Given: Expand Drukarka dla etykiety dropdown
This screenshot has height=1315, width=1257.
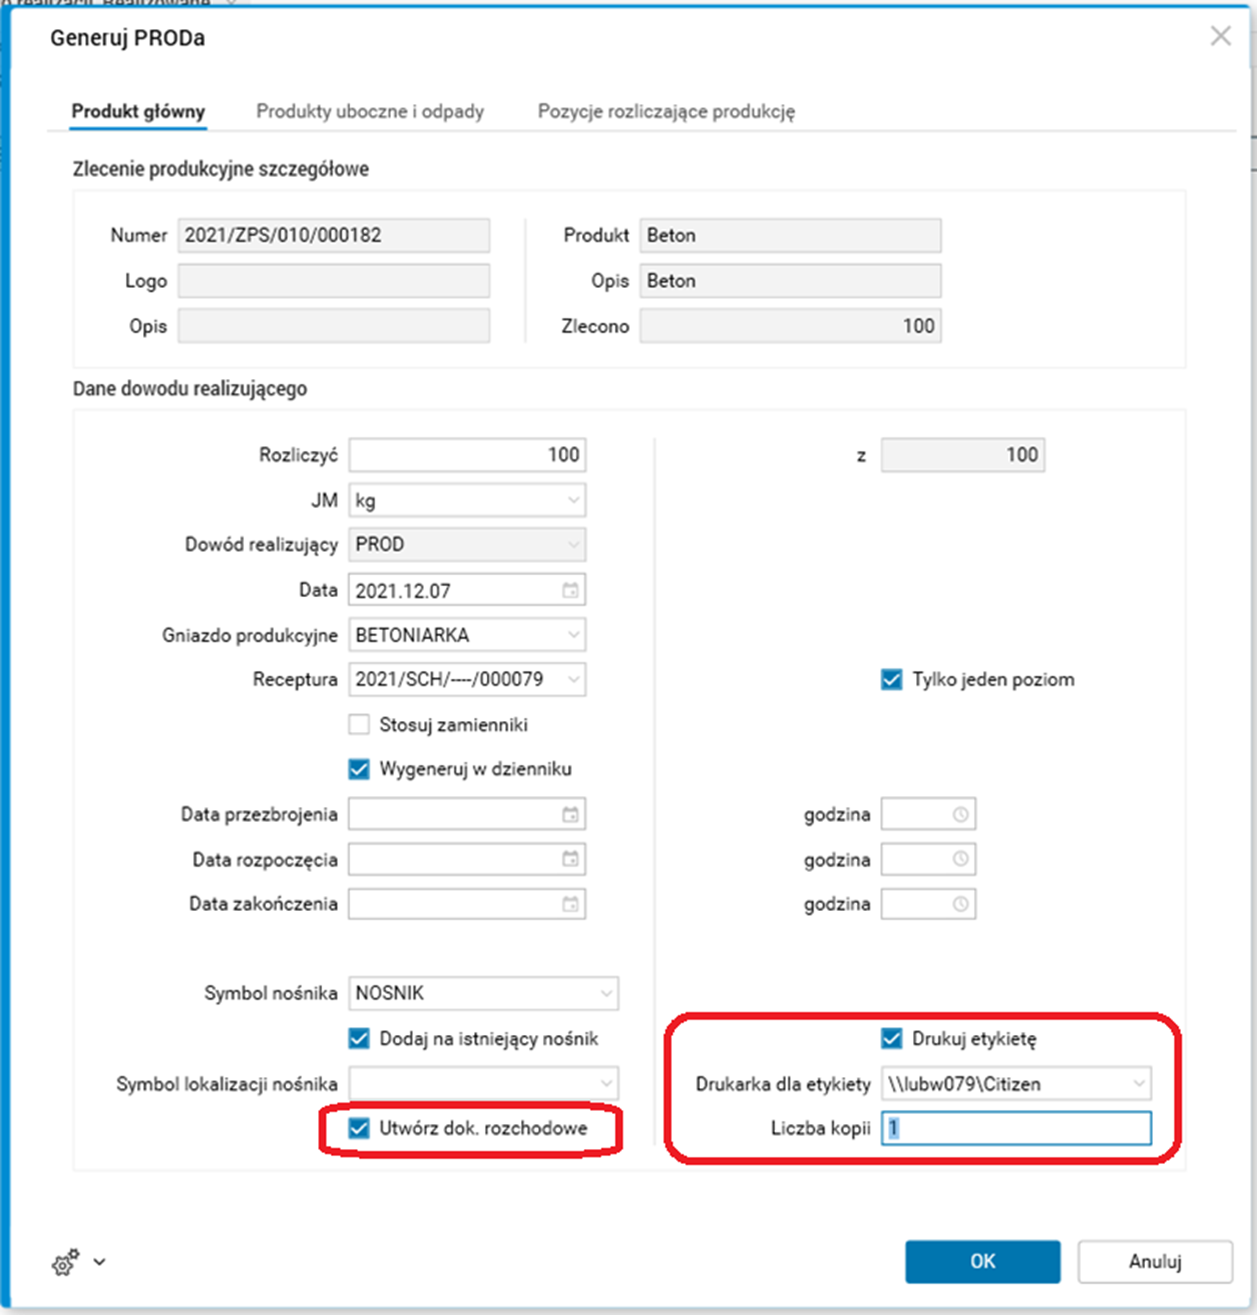Looking at the screenshot, I should click(x=1138, y=1084).
